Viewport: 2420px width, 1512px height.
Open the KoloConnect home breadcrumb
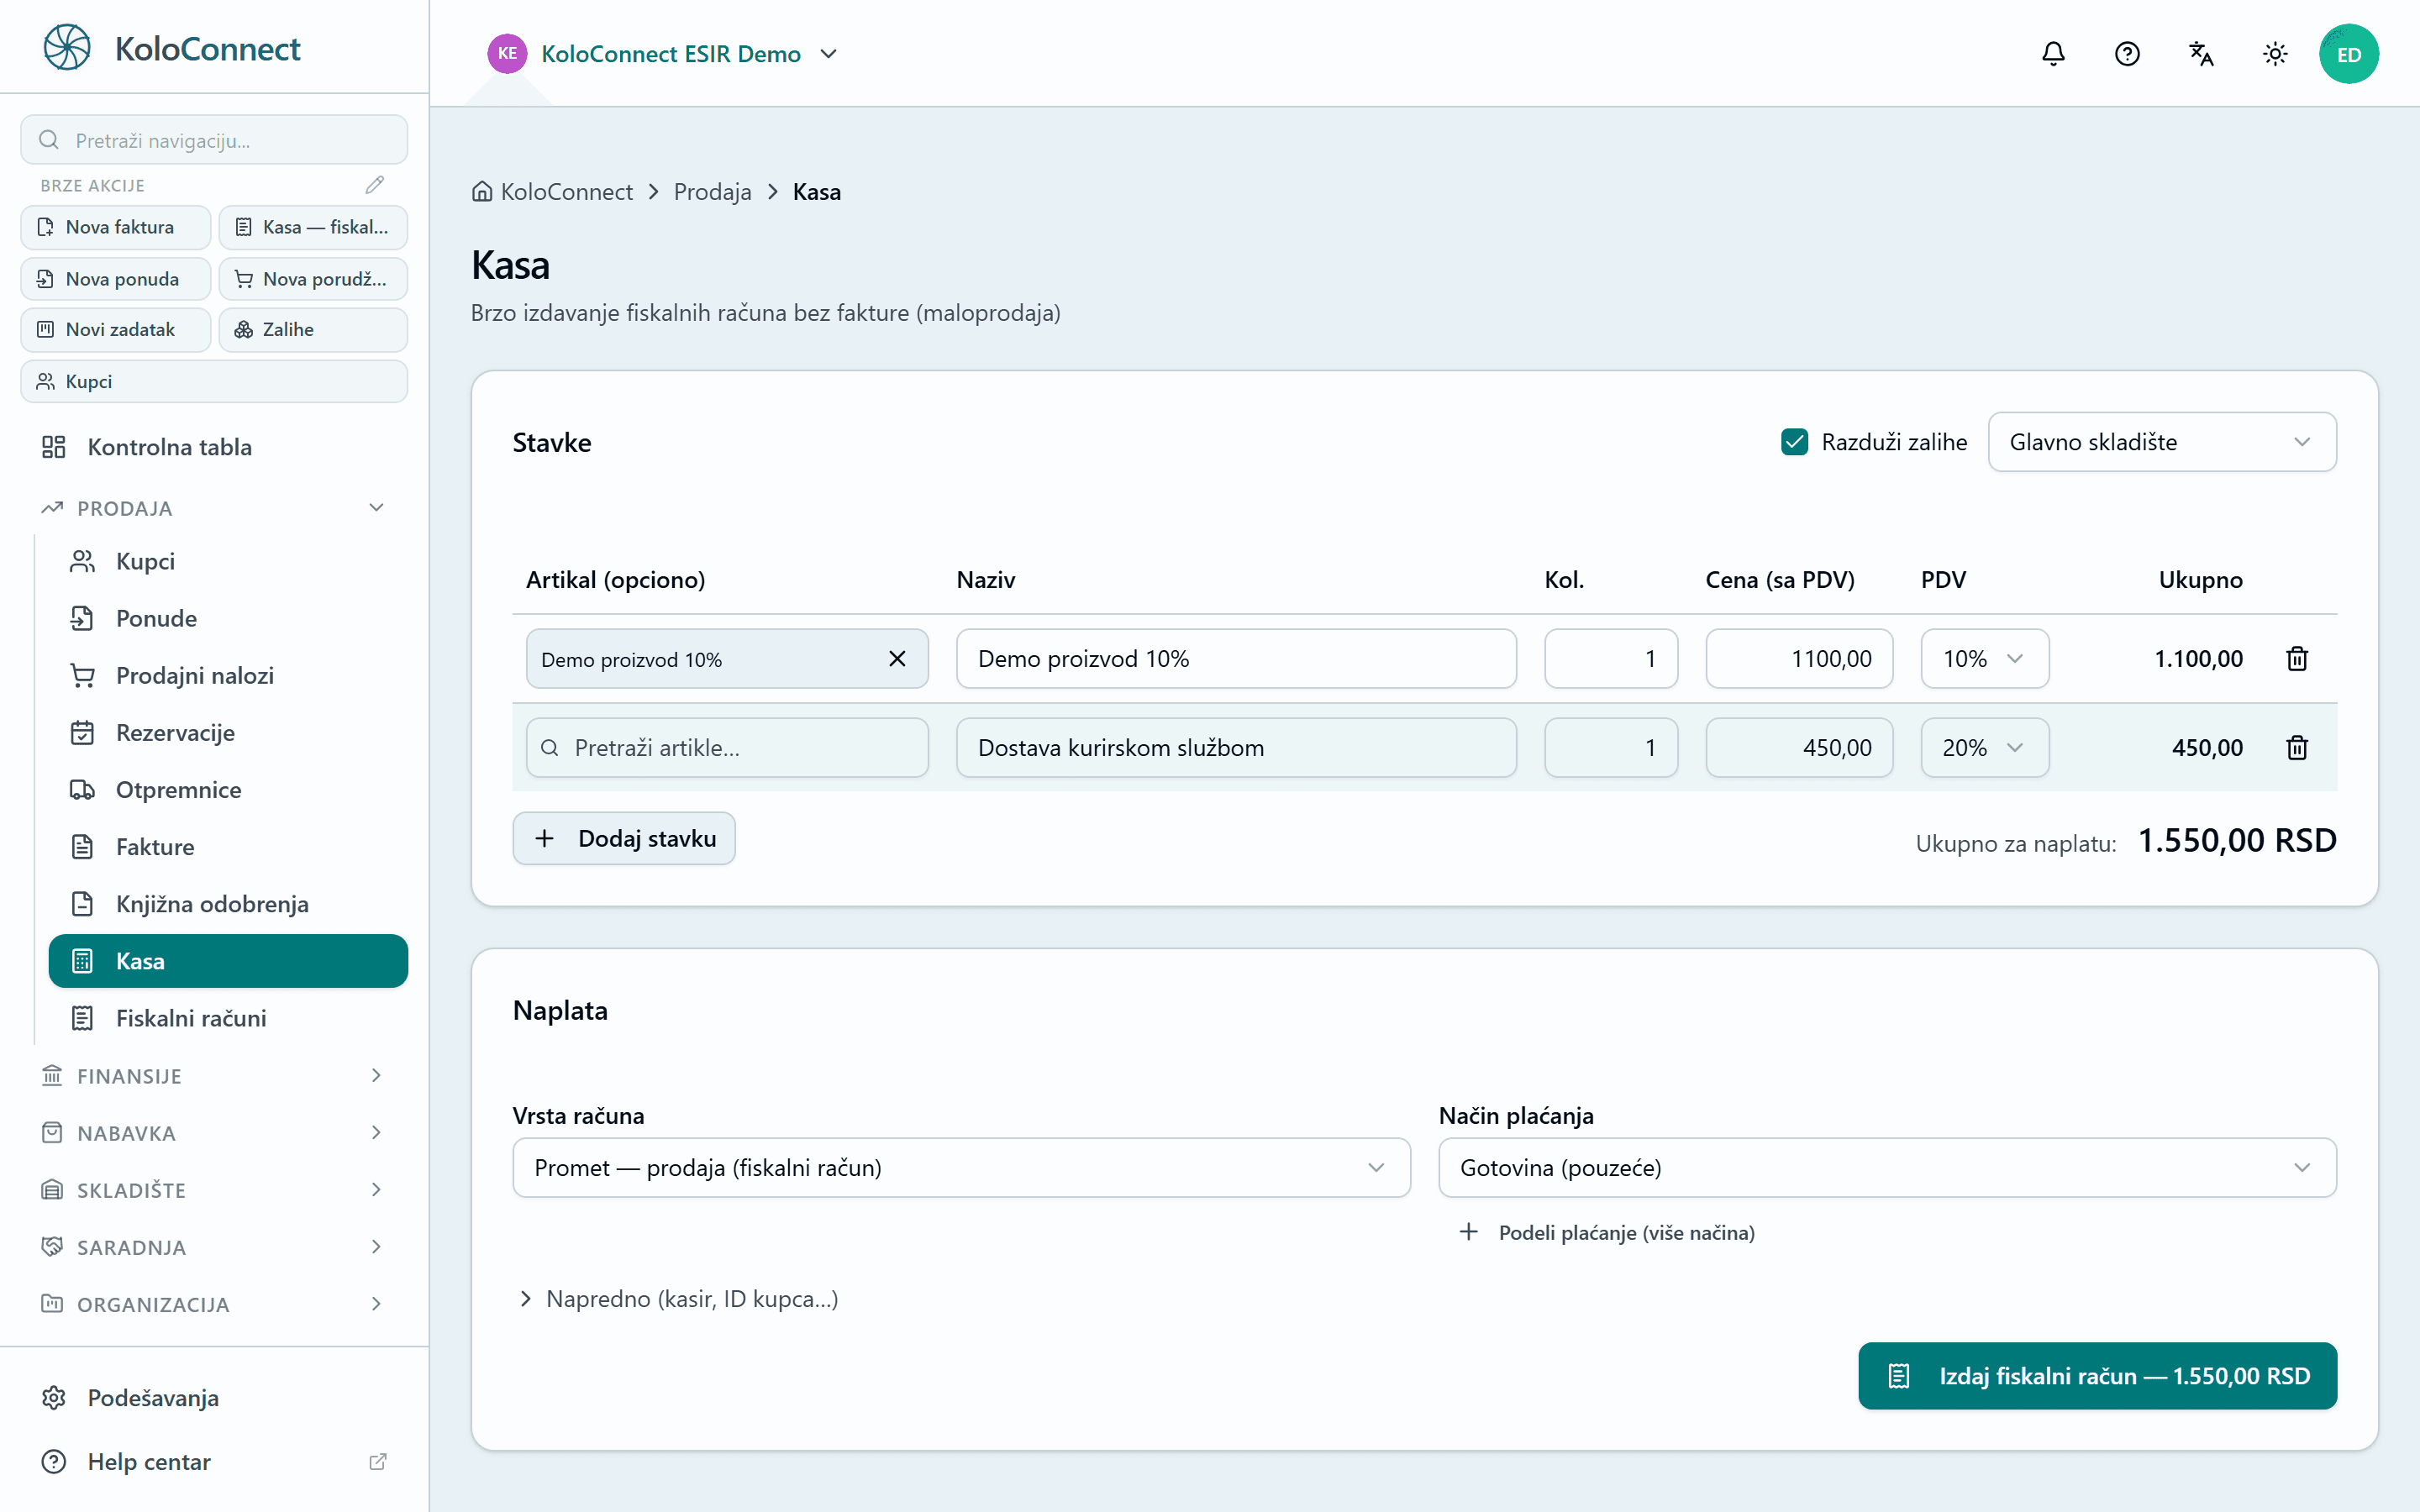552,191
